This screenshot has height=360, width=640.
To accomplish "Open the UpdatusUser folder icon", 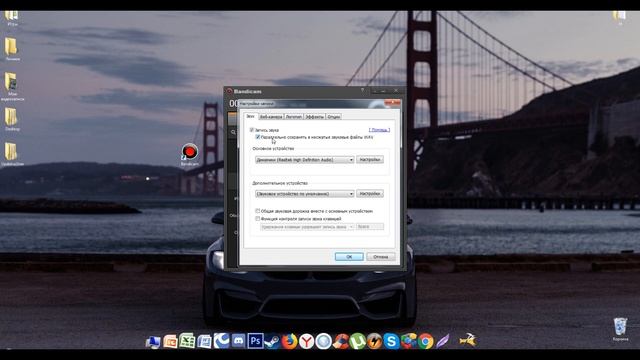I will pyautogui.click(x=12, y=154).
